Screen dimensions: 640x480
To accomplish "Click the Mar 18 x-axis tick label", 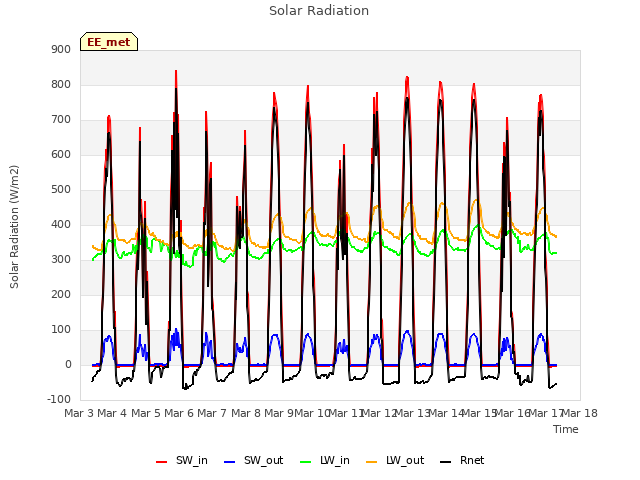I will coord(580,413).
